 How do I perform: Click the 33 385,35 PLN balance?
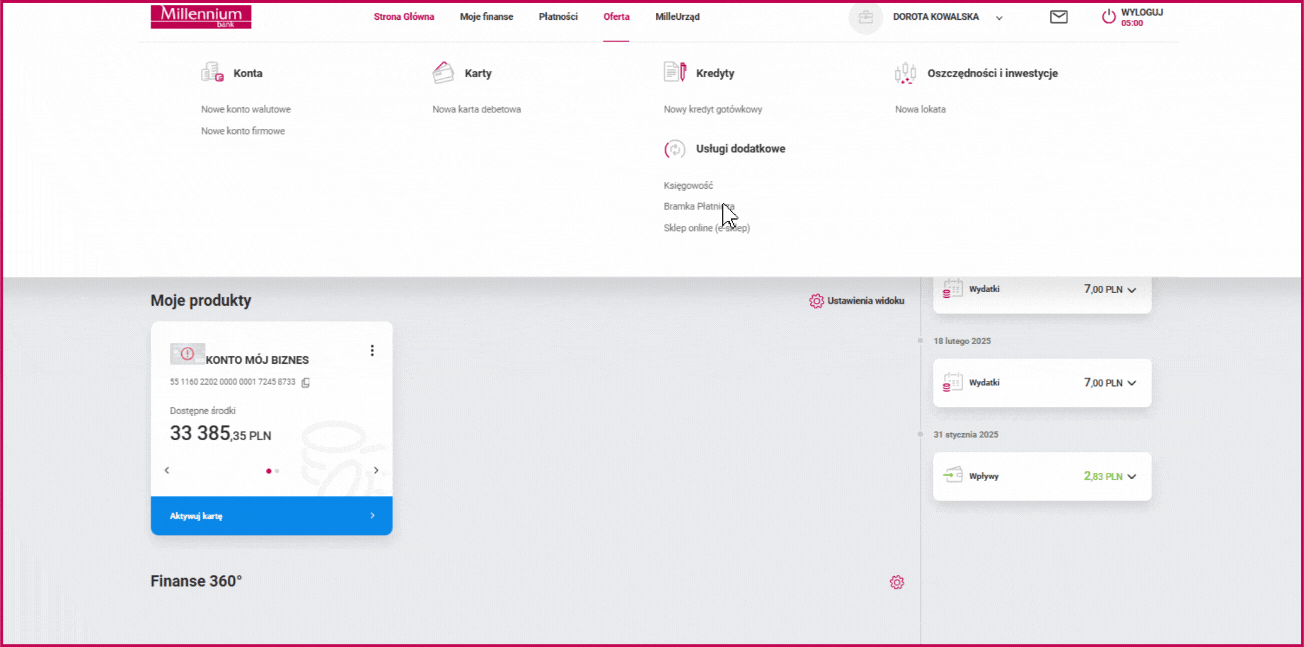pos(221,435)
